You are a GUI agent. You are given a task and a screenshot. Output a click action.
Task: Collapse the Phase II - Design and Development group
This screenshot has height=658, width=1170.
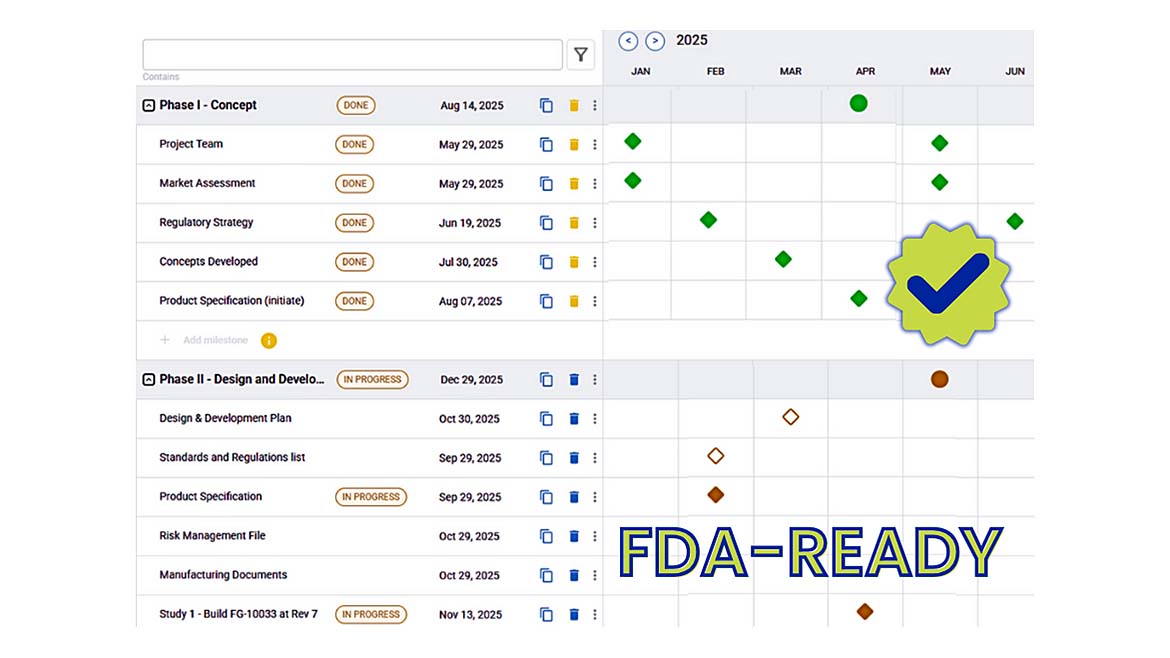tap(148, 379)
